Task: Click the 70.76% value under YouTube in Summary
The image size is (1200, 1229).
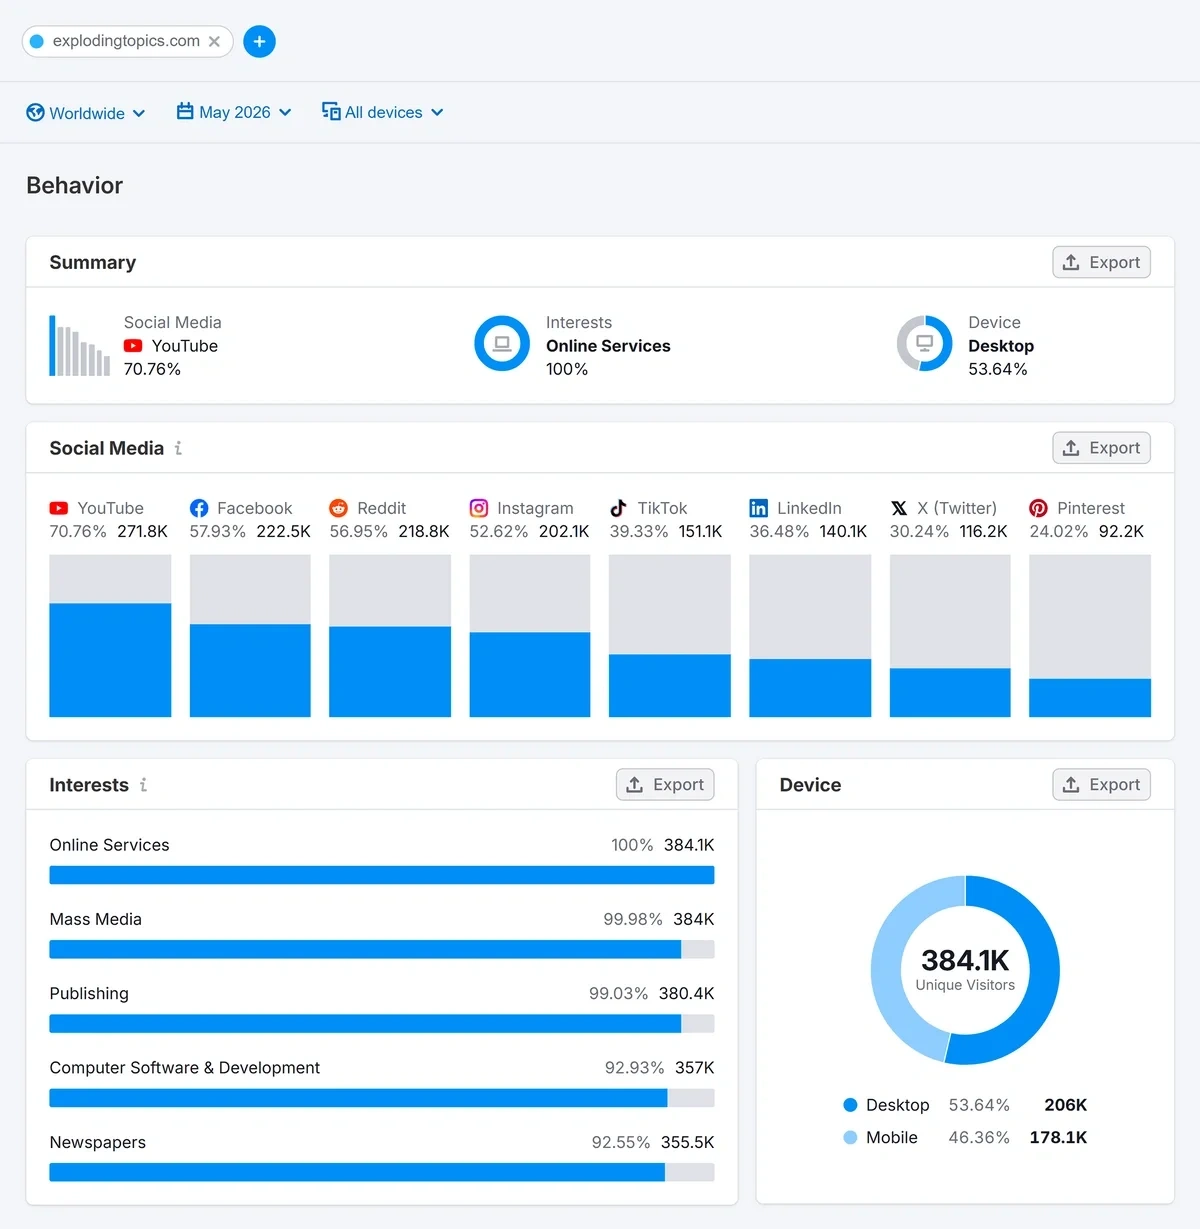Action: point(152,369)
